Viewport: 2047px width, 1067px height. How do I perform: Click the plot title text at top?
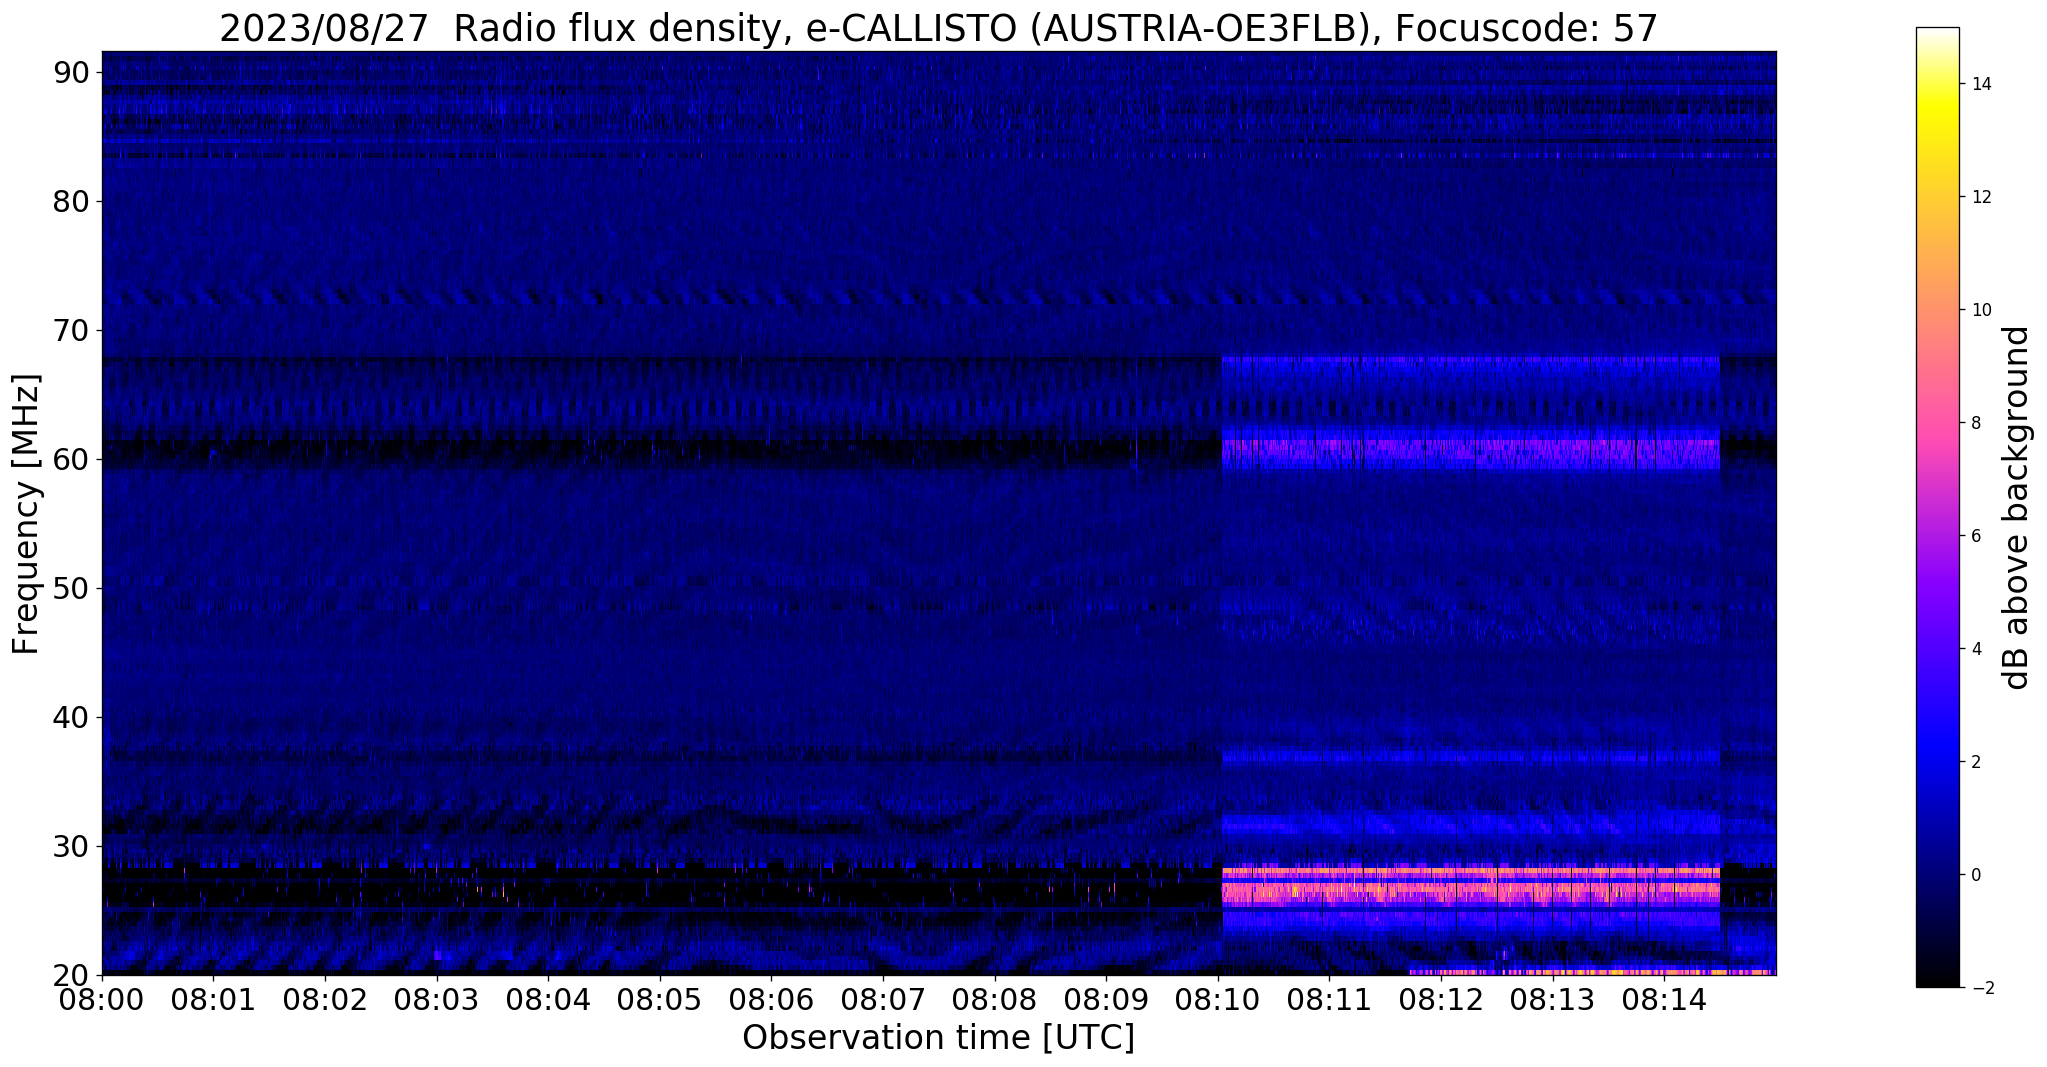click(939, 28)
